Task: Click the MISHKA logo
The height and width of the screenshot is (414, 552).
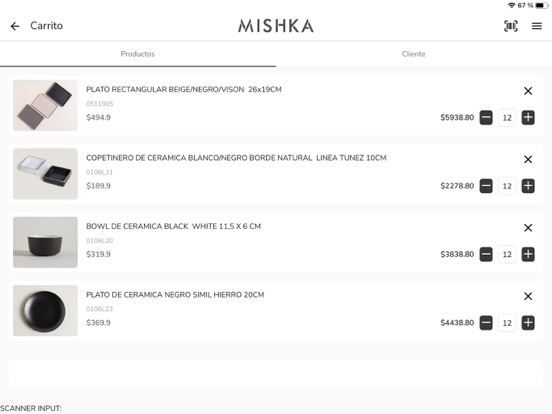Action: click(276, 26)
